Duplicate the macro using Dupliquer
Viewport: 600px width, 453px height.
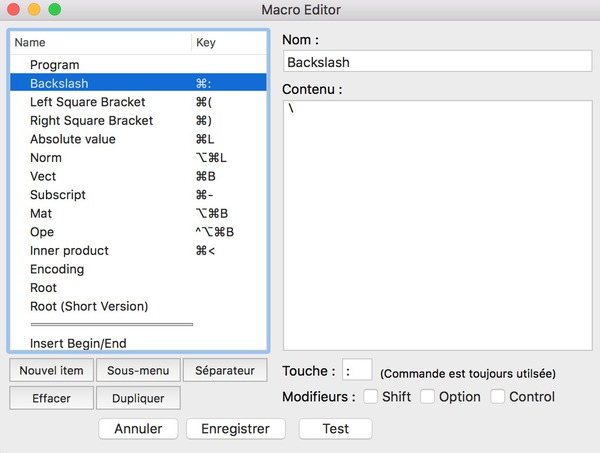coord(138,398)
